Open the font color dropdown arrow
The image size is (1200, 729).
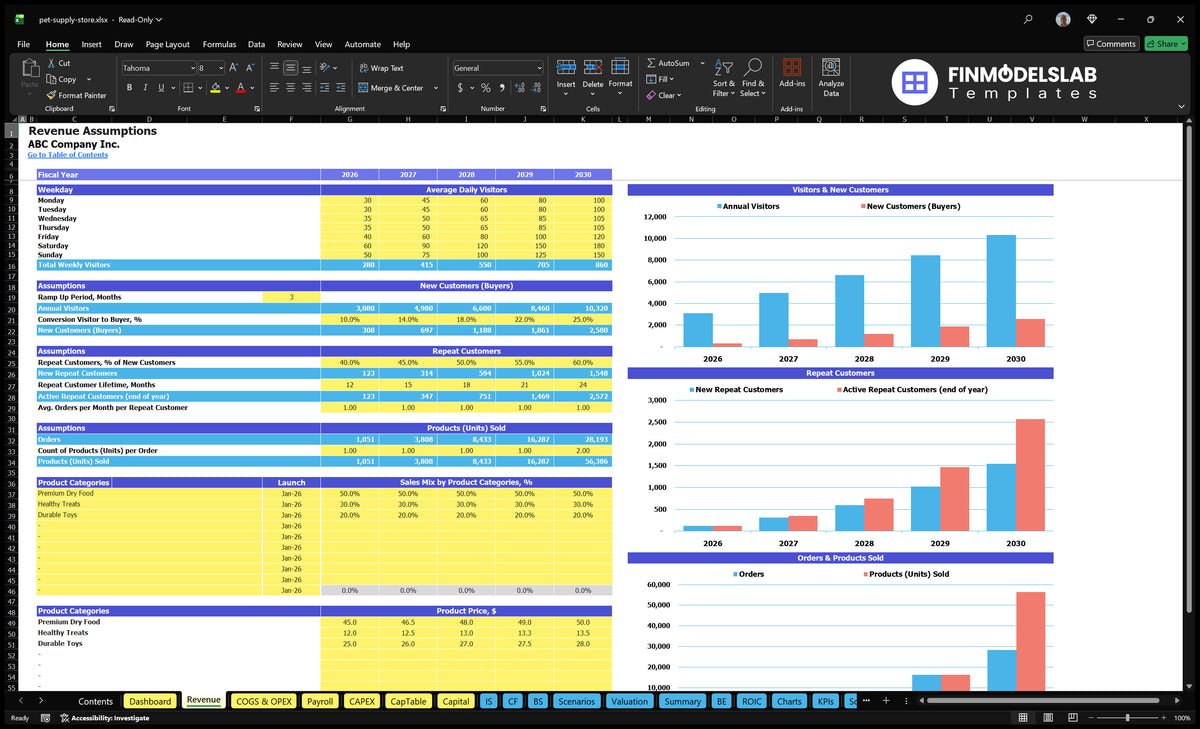click(251, 88)
